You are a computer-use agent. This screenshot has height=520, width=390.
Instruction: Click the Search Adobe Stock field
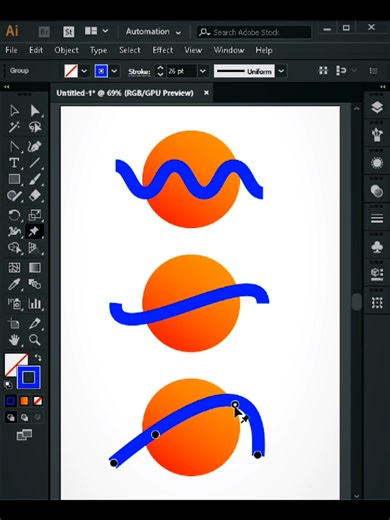(254, 32)
